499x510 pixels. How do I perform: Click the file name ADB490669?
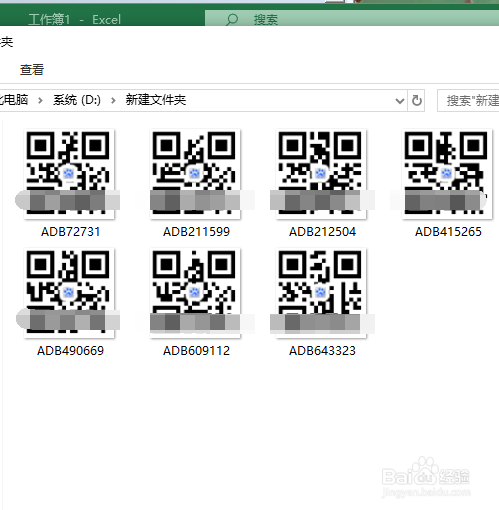[x=70, y=351]
